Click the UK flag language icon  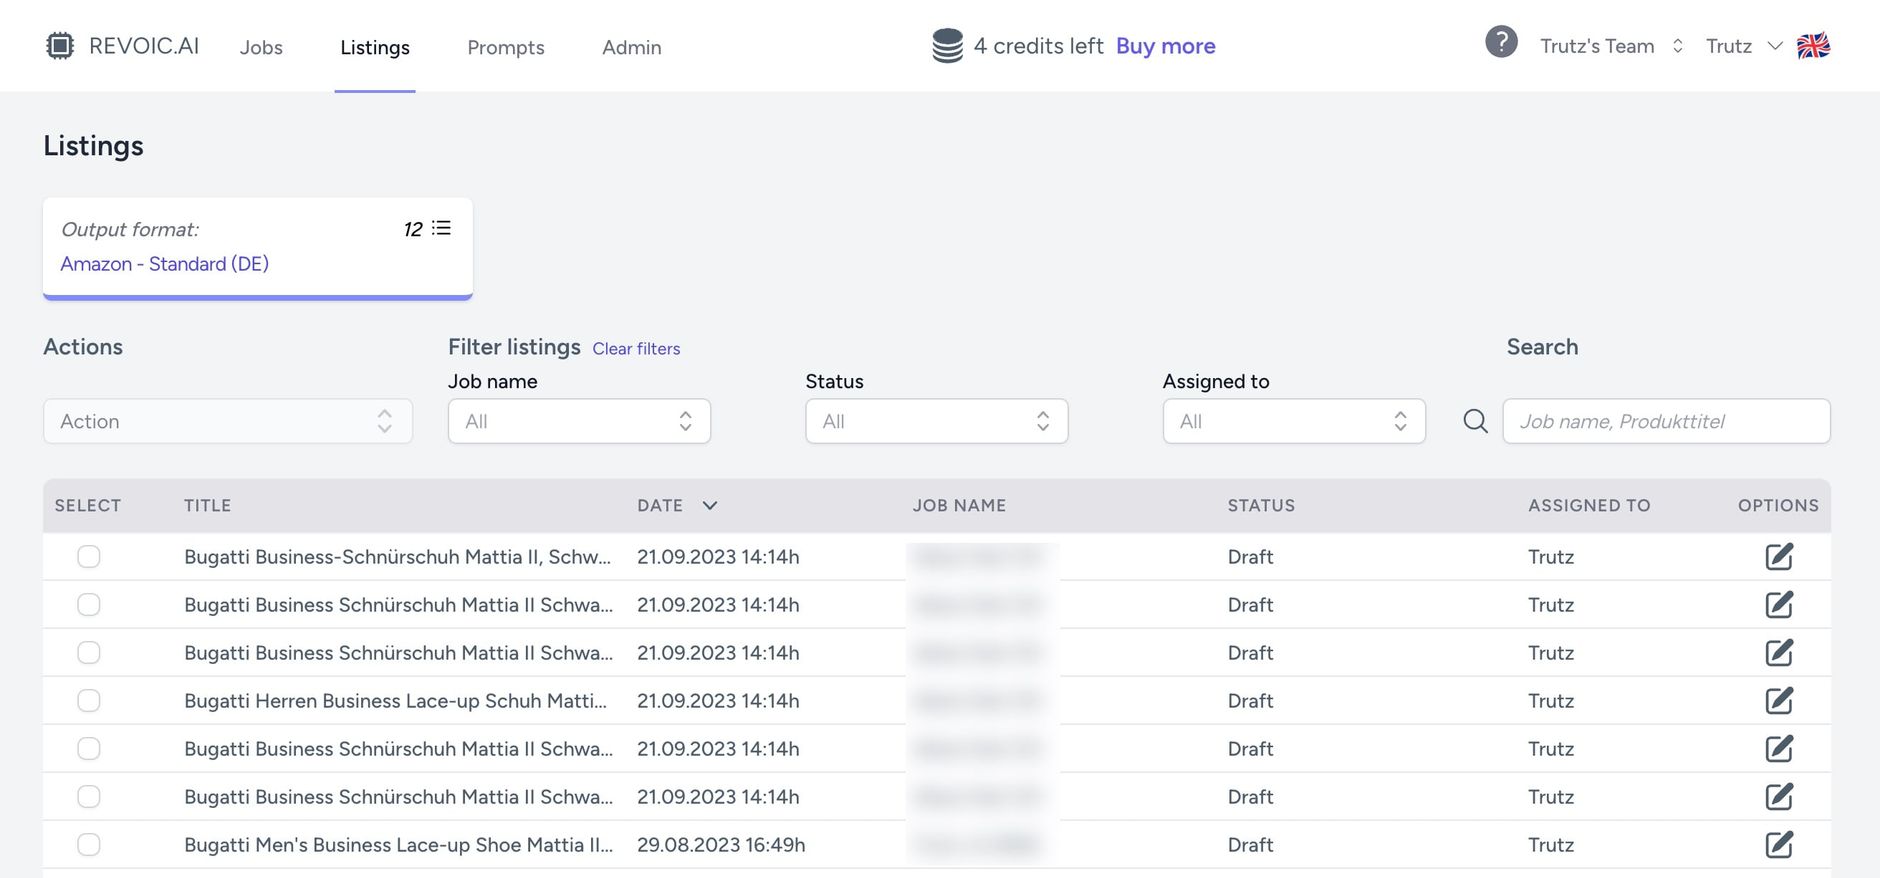(1813, 46)
